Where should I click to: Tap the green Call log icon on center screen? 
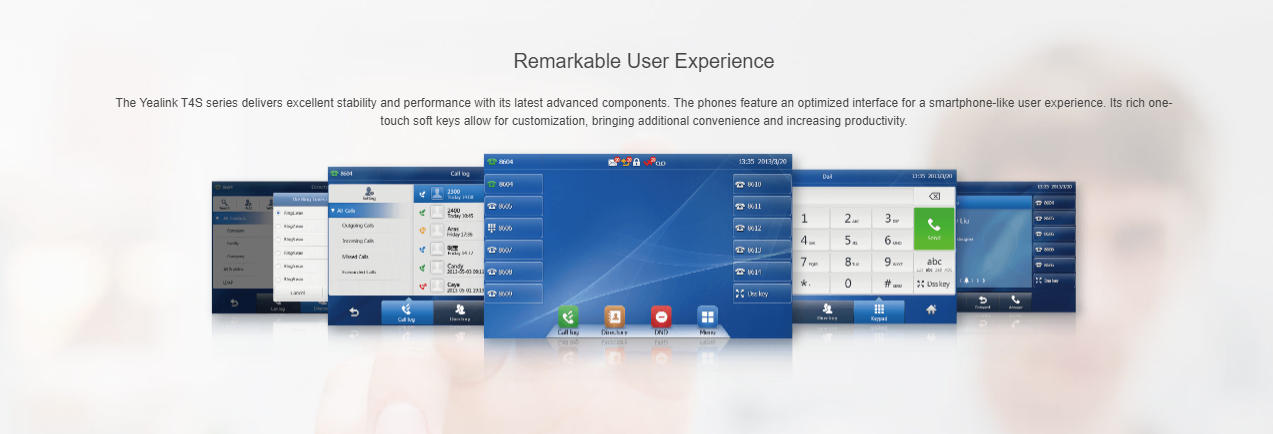[x=568, y=317]
